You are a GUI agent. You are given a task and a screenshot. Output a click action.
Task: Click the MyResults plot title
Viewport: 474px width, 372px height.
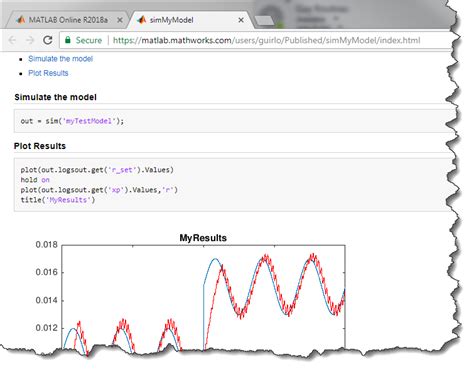point(203,238)
